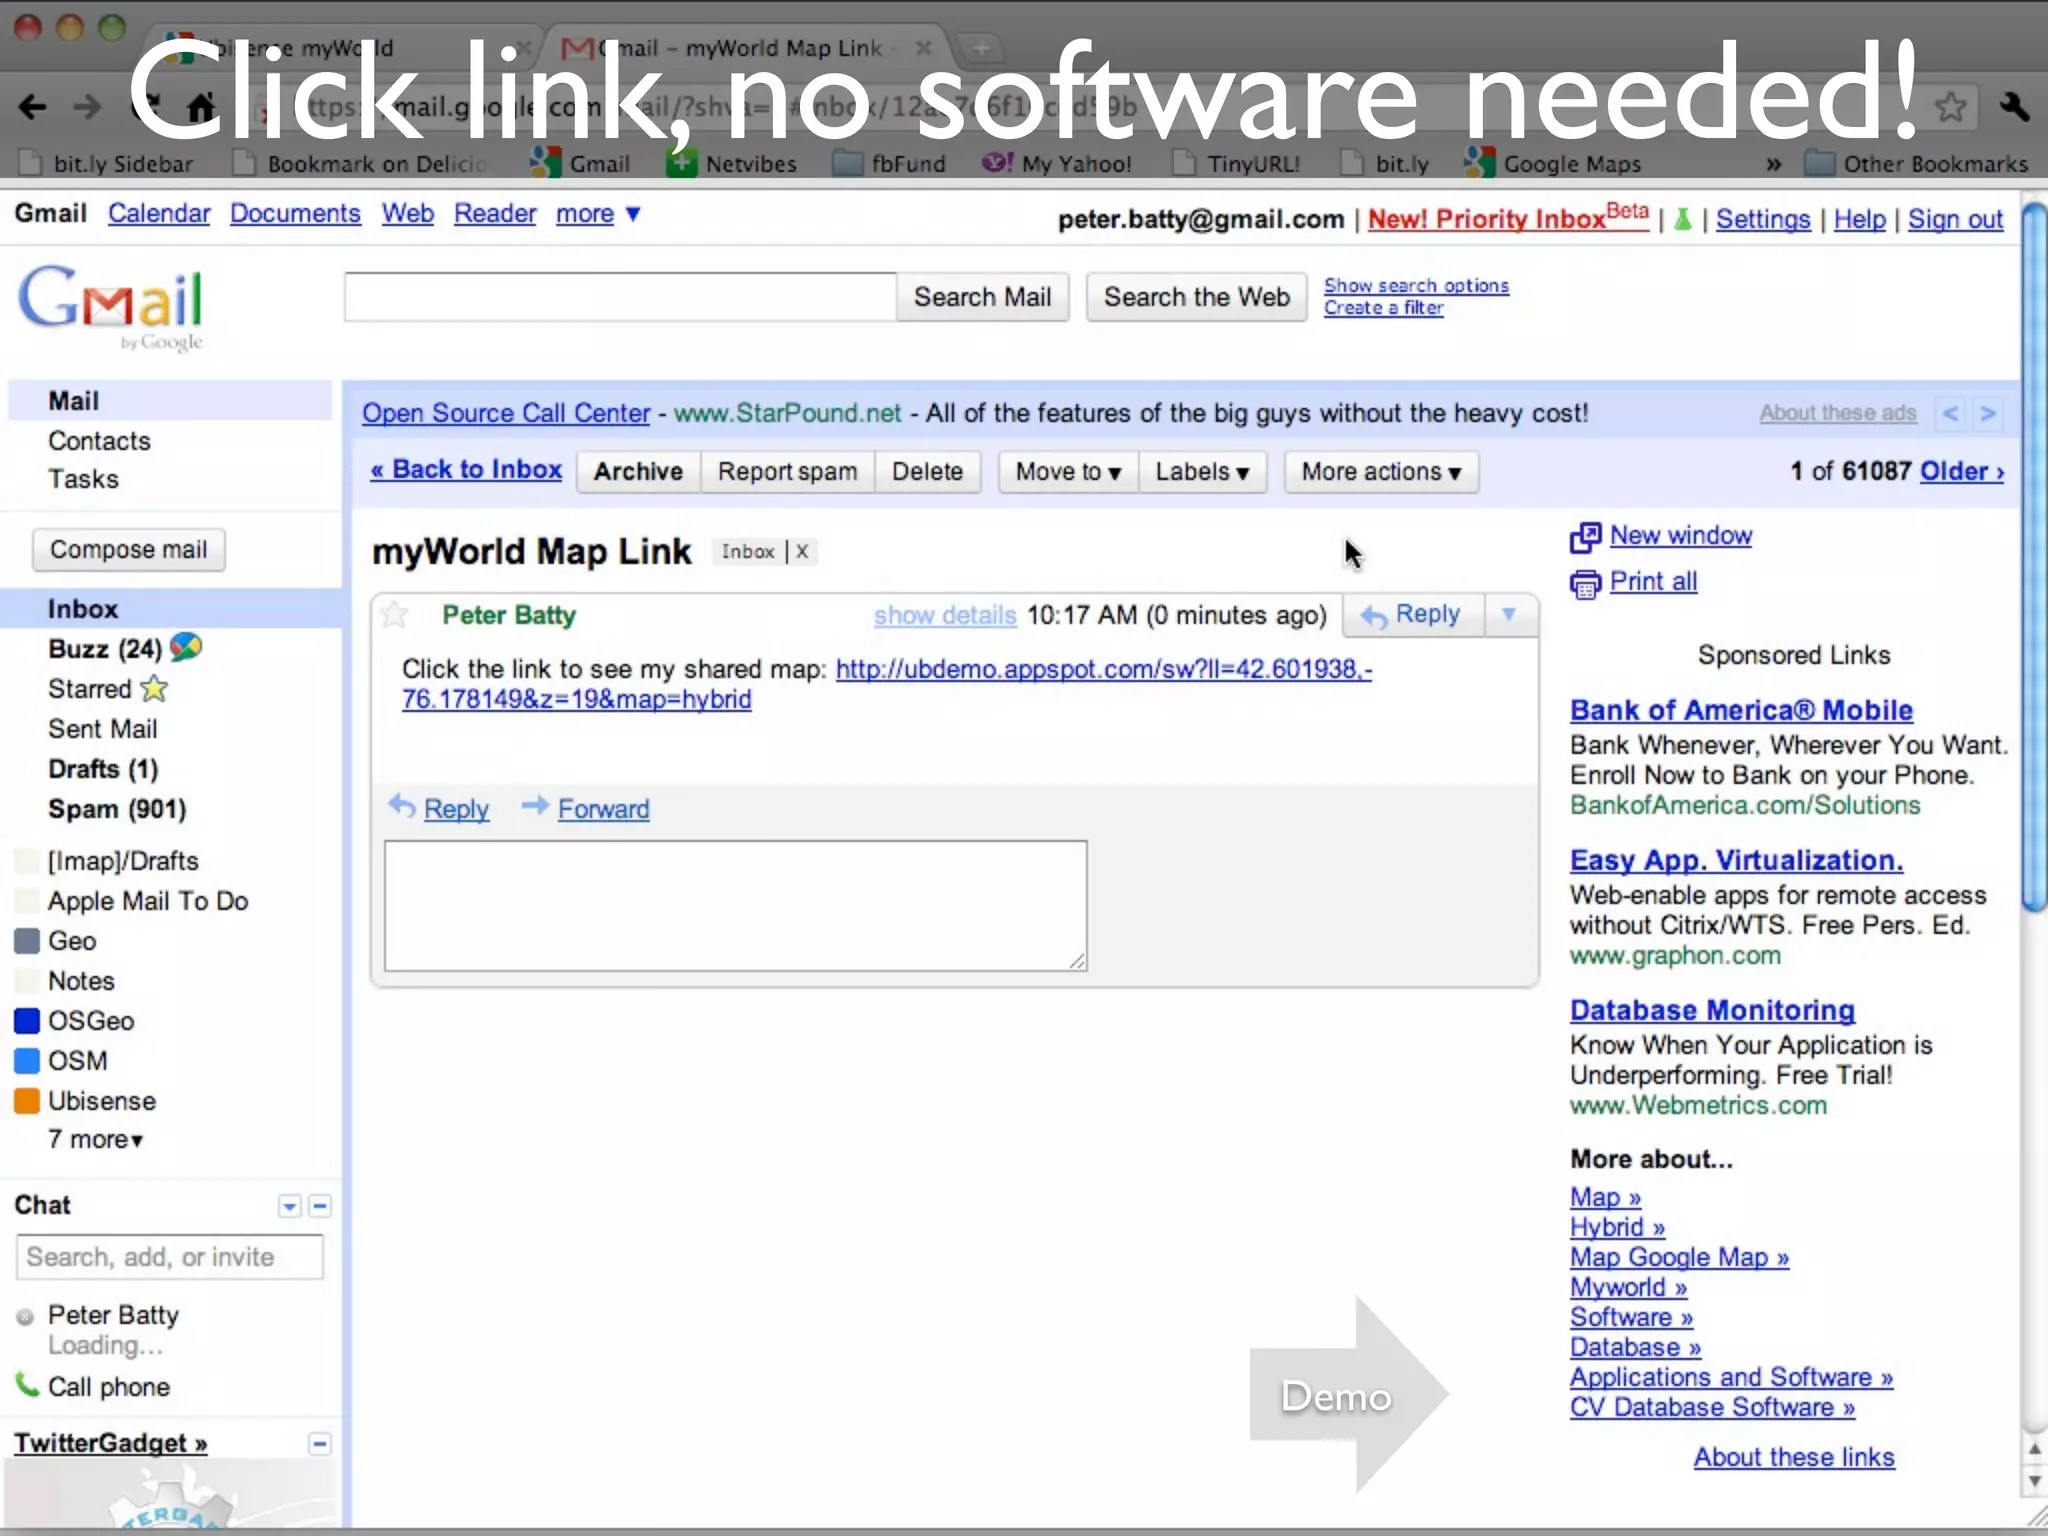Click the Older message link
This screenshot has width=2048, height=1536.
point(1962,471)
